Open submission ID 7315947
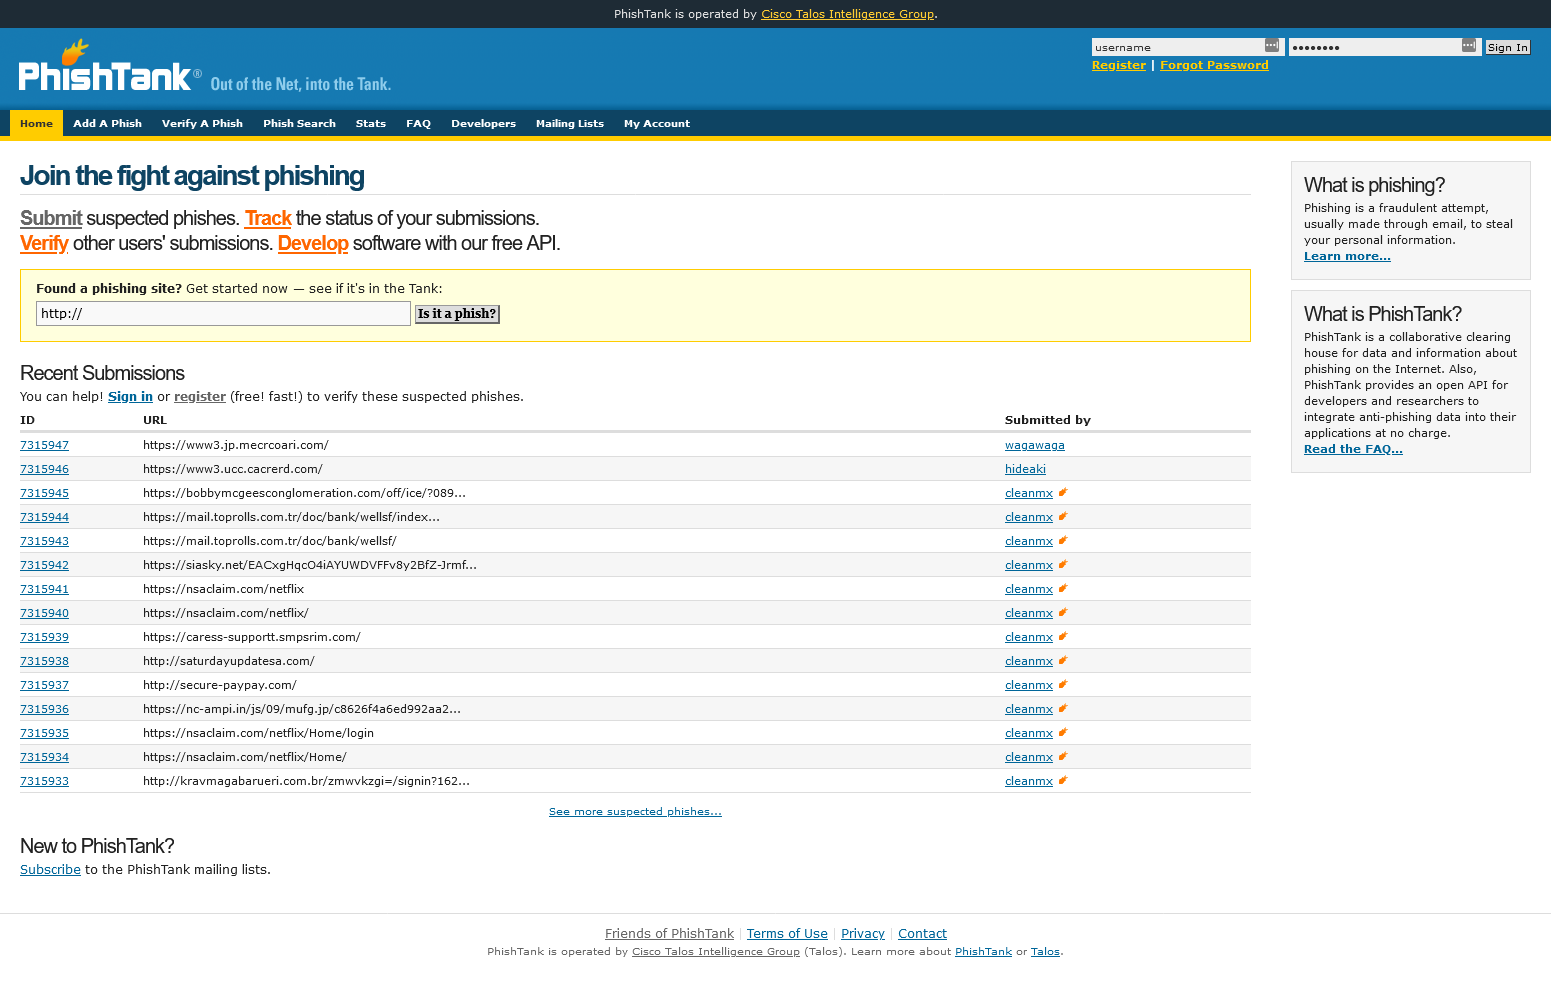 coord(44,445)
